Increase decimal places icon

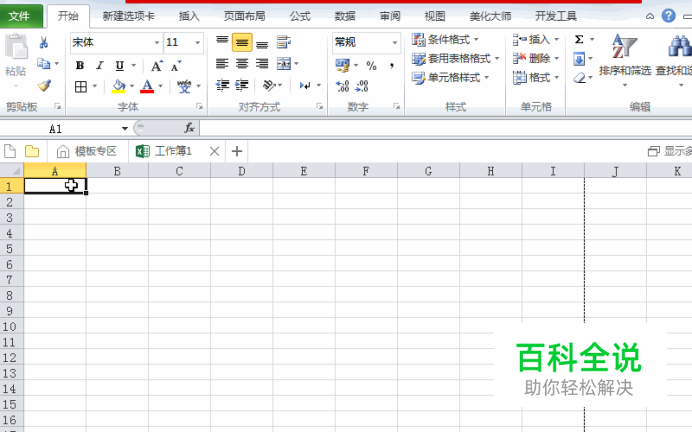pos(342,86)
